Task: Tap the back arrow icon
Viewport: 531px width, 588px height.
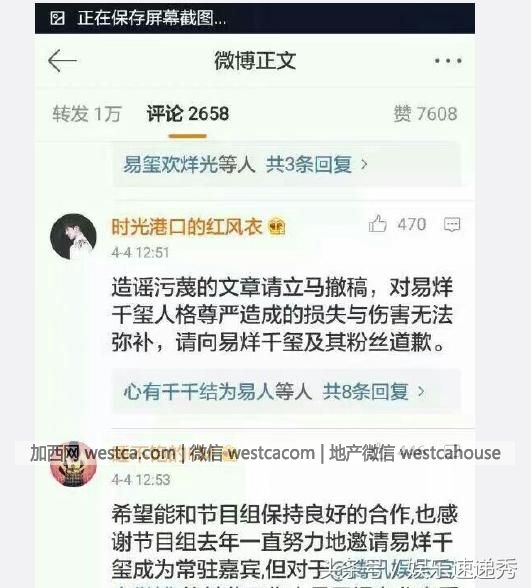Action: 62,61
